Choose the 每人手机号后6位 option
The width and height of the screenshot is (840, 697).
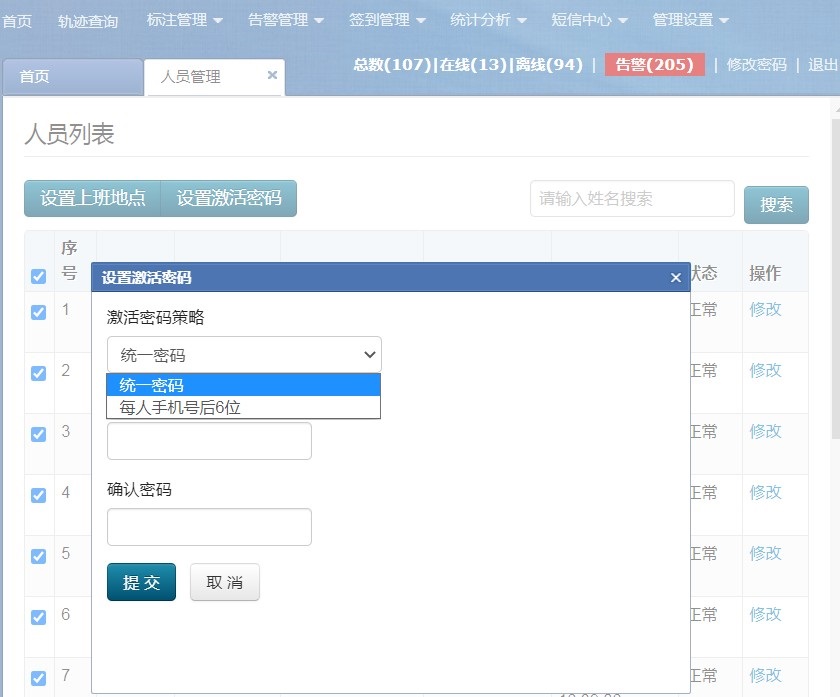point(243,408)
